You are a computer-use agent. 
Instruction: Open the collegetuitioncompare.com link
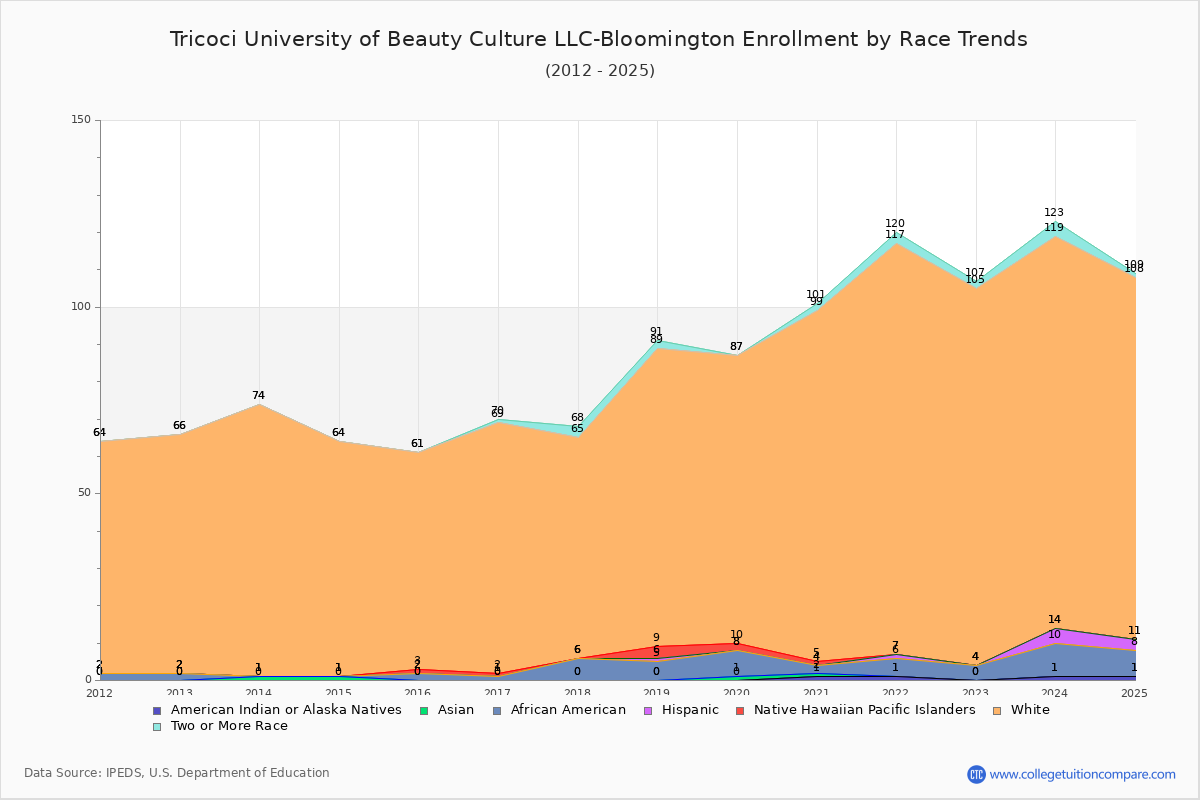tap(1083, 774)
